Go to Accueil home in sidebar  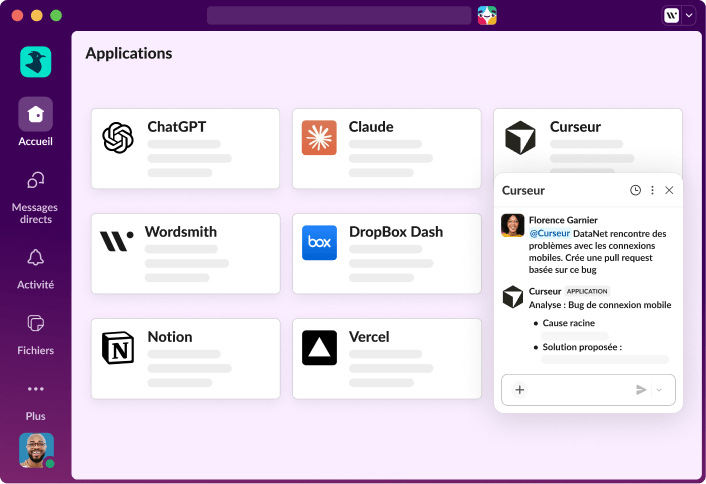click(36, 122)
